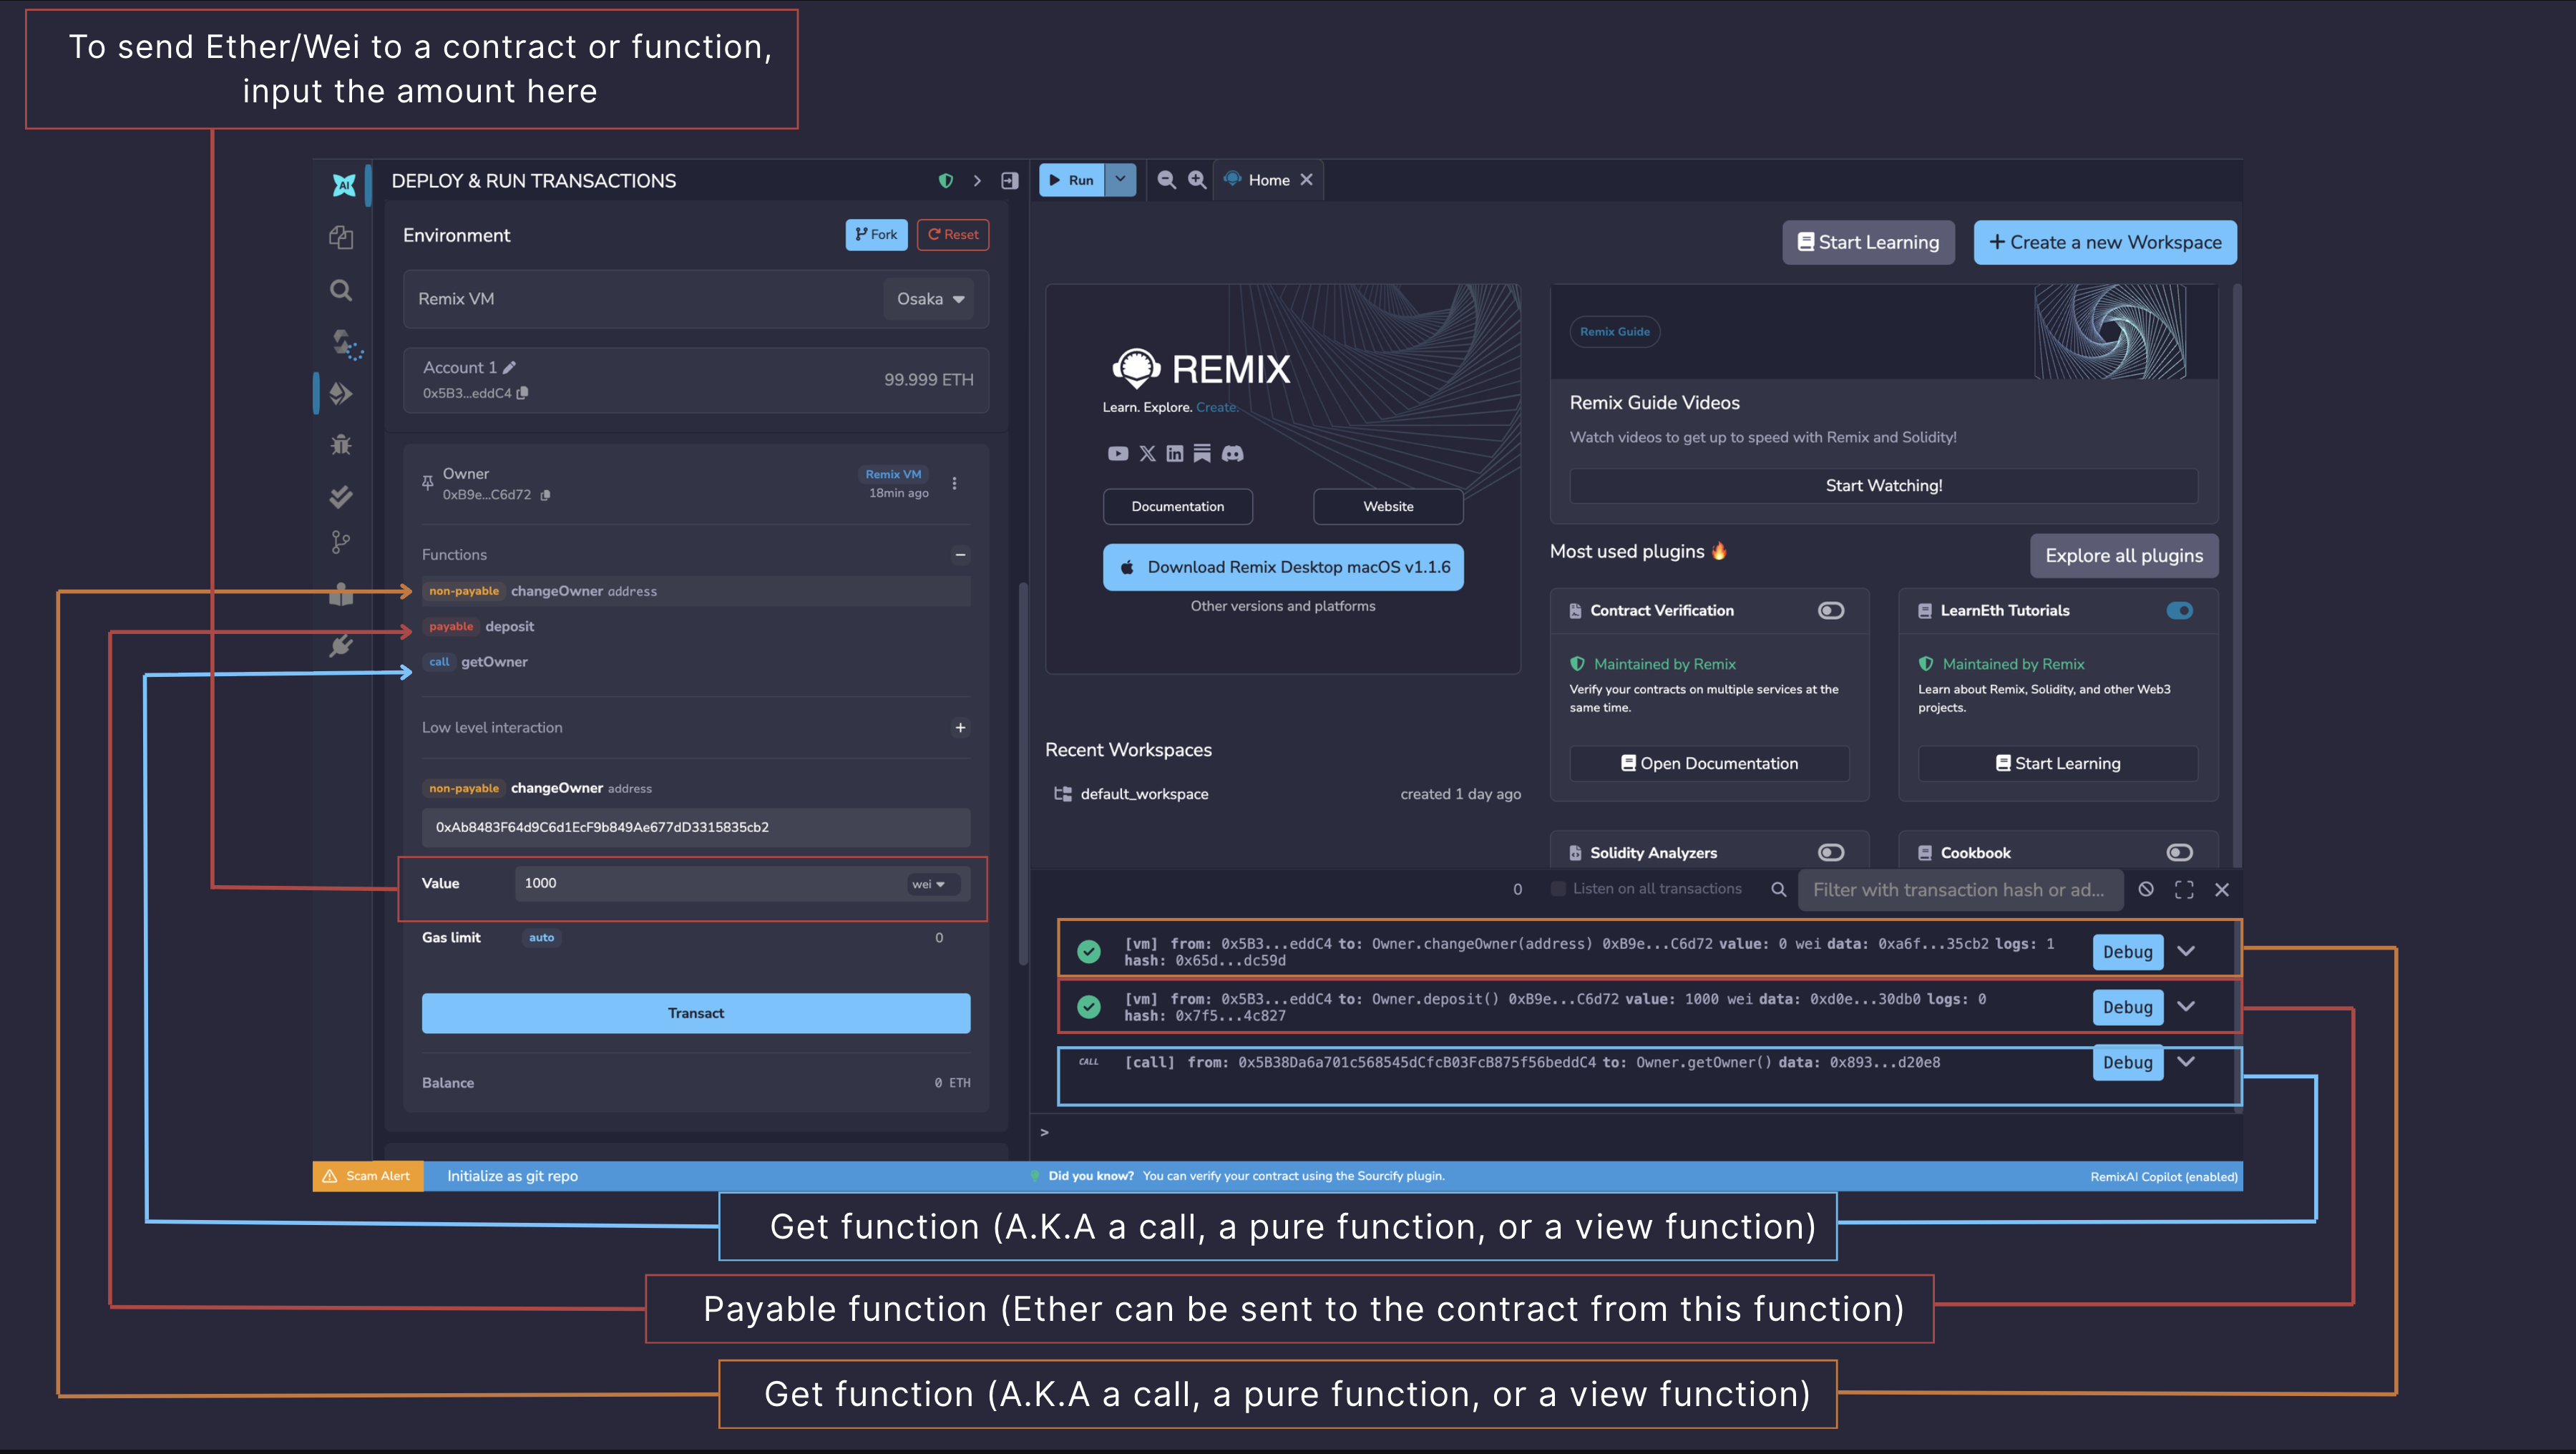Zoom out the editor view
Image resolution: width=2576 pixels, height=1454 pixels.
click(x=1166, y=180)
